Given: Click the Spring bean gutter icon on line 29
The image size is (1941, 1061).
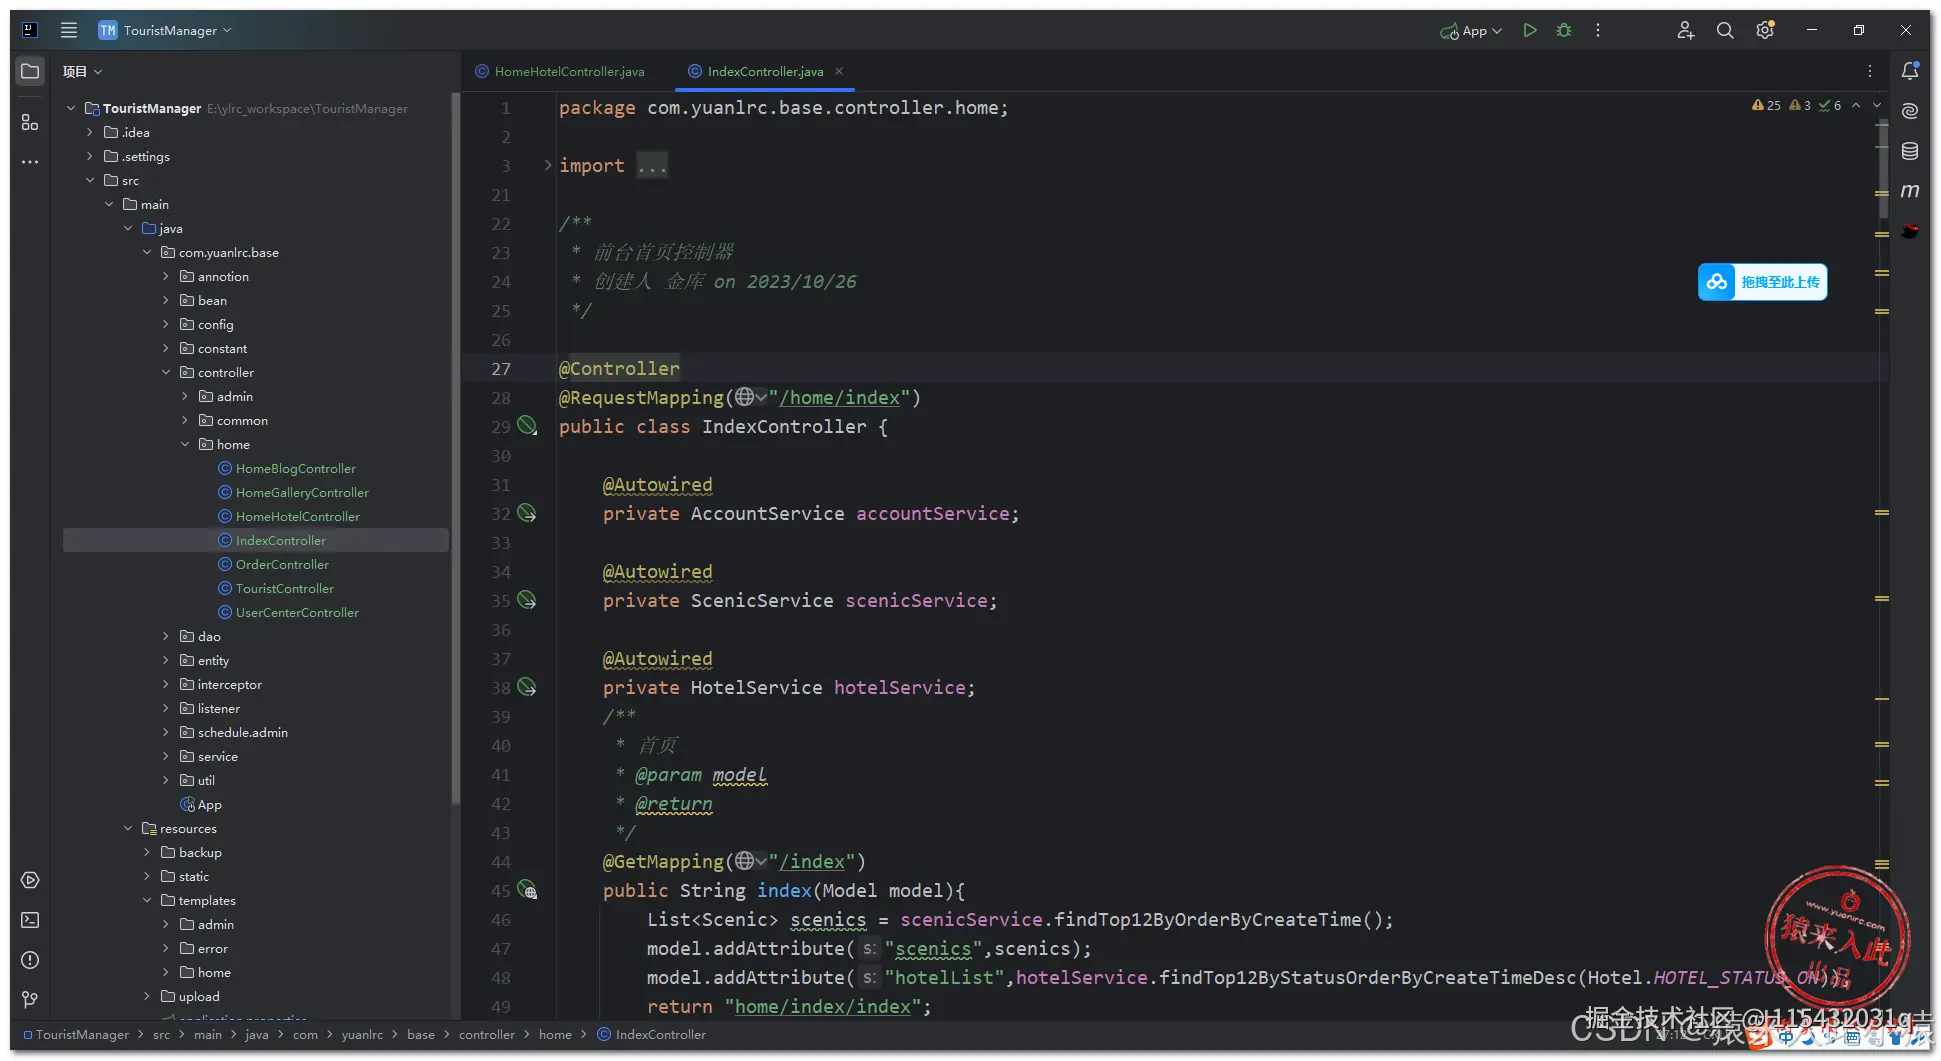Looking at the screenshot, I should point(527,426).
